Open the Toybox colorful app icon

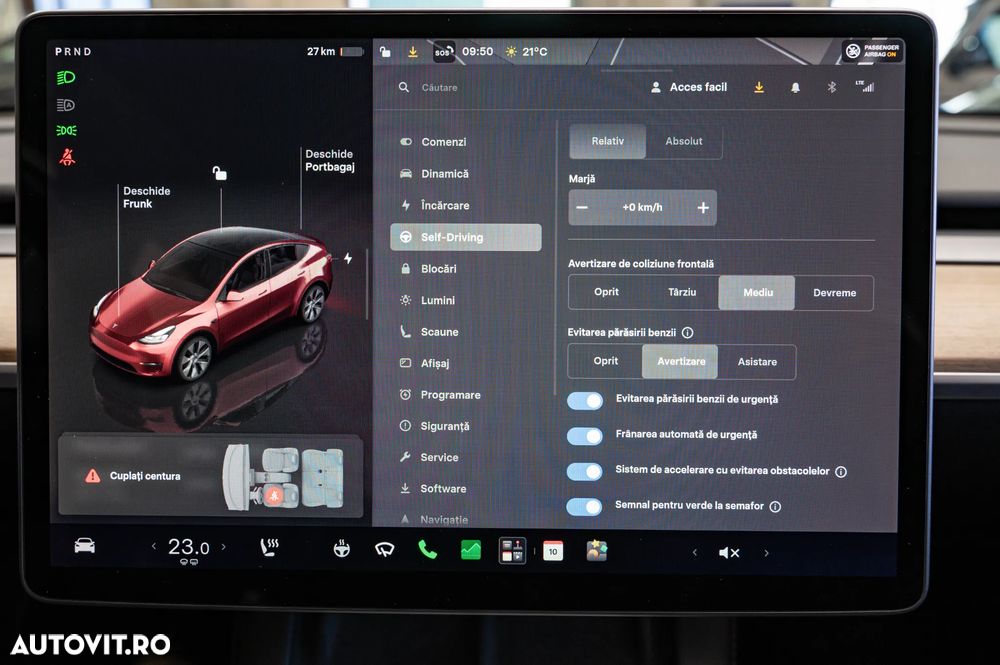click(597, 551)
